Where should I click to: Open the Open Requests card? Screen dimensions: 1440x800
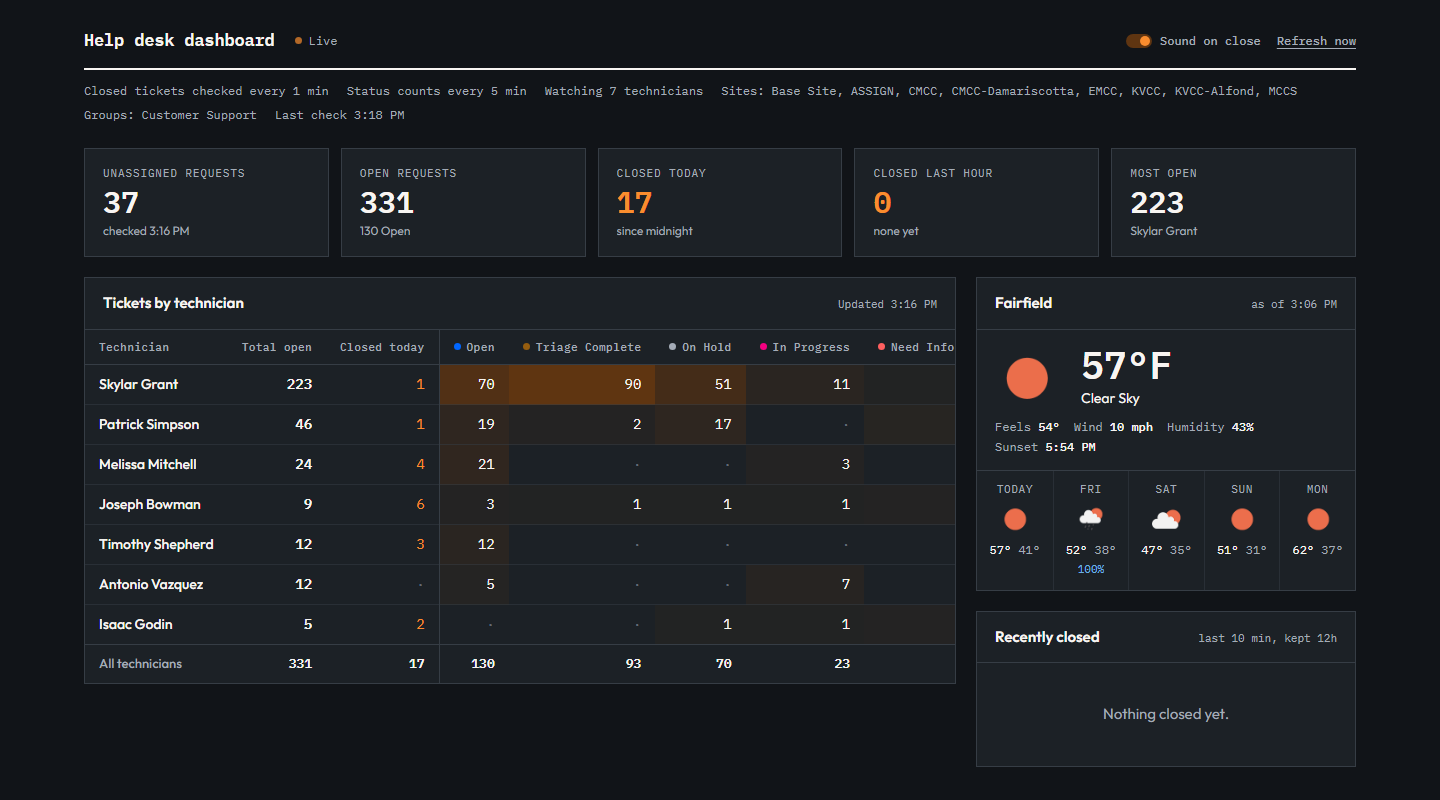pyautogui.click(x=463, y=203)
